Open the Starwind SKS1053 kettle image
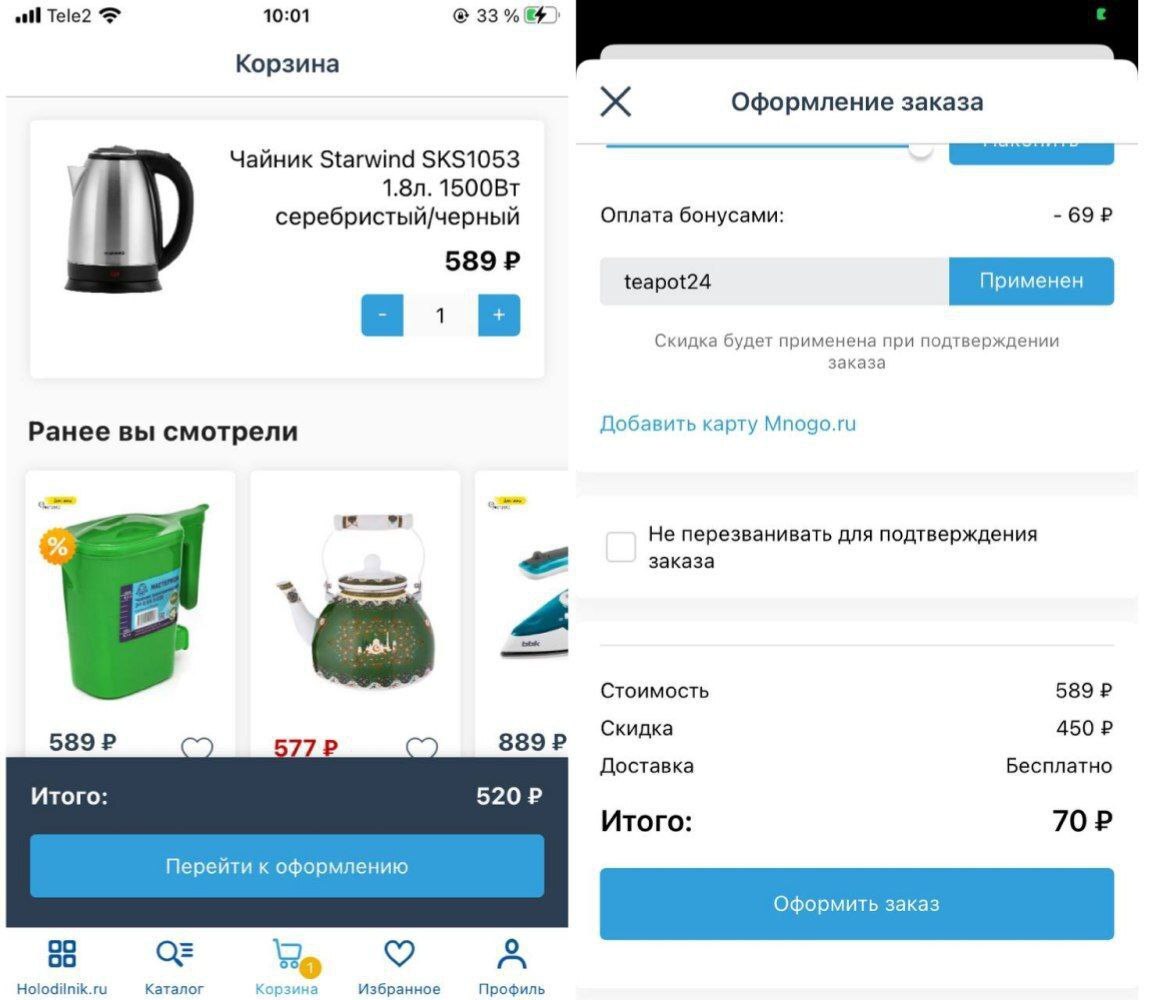The image size is (1161, 1000). click(129, 219)
